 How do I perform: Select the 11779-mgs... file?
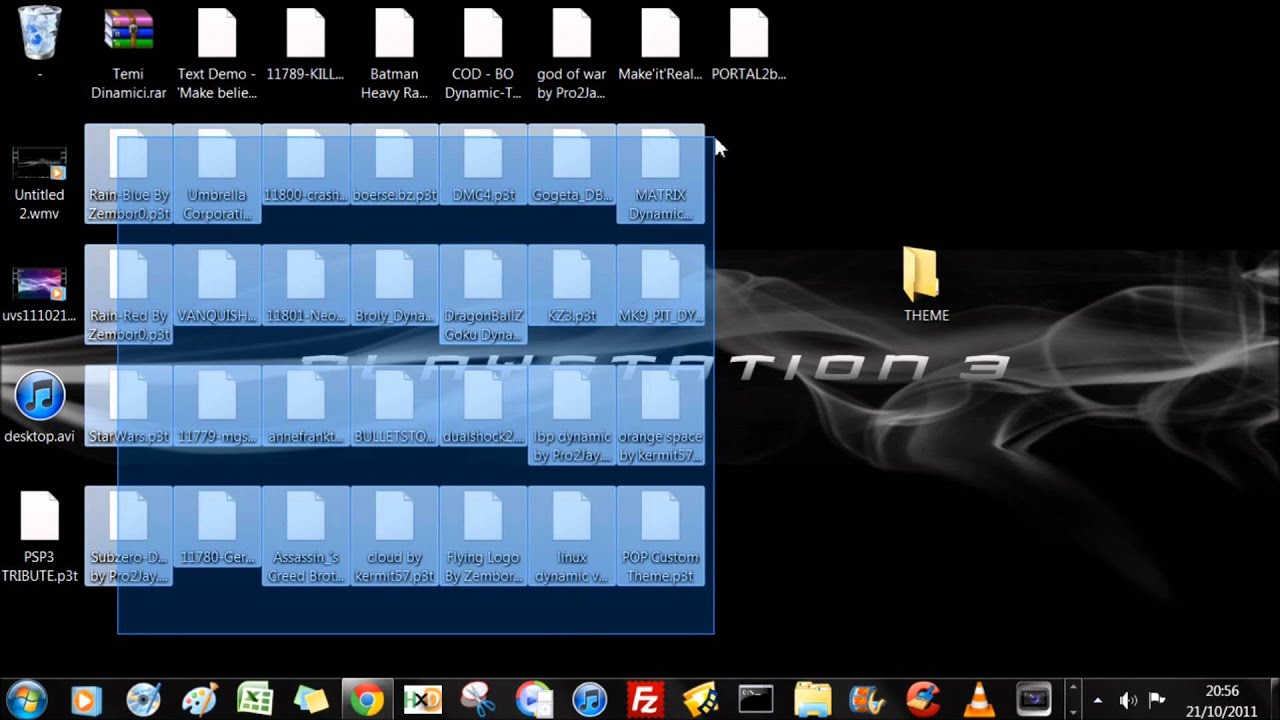[217, 407]
